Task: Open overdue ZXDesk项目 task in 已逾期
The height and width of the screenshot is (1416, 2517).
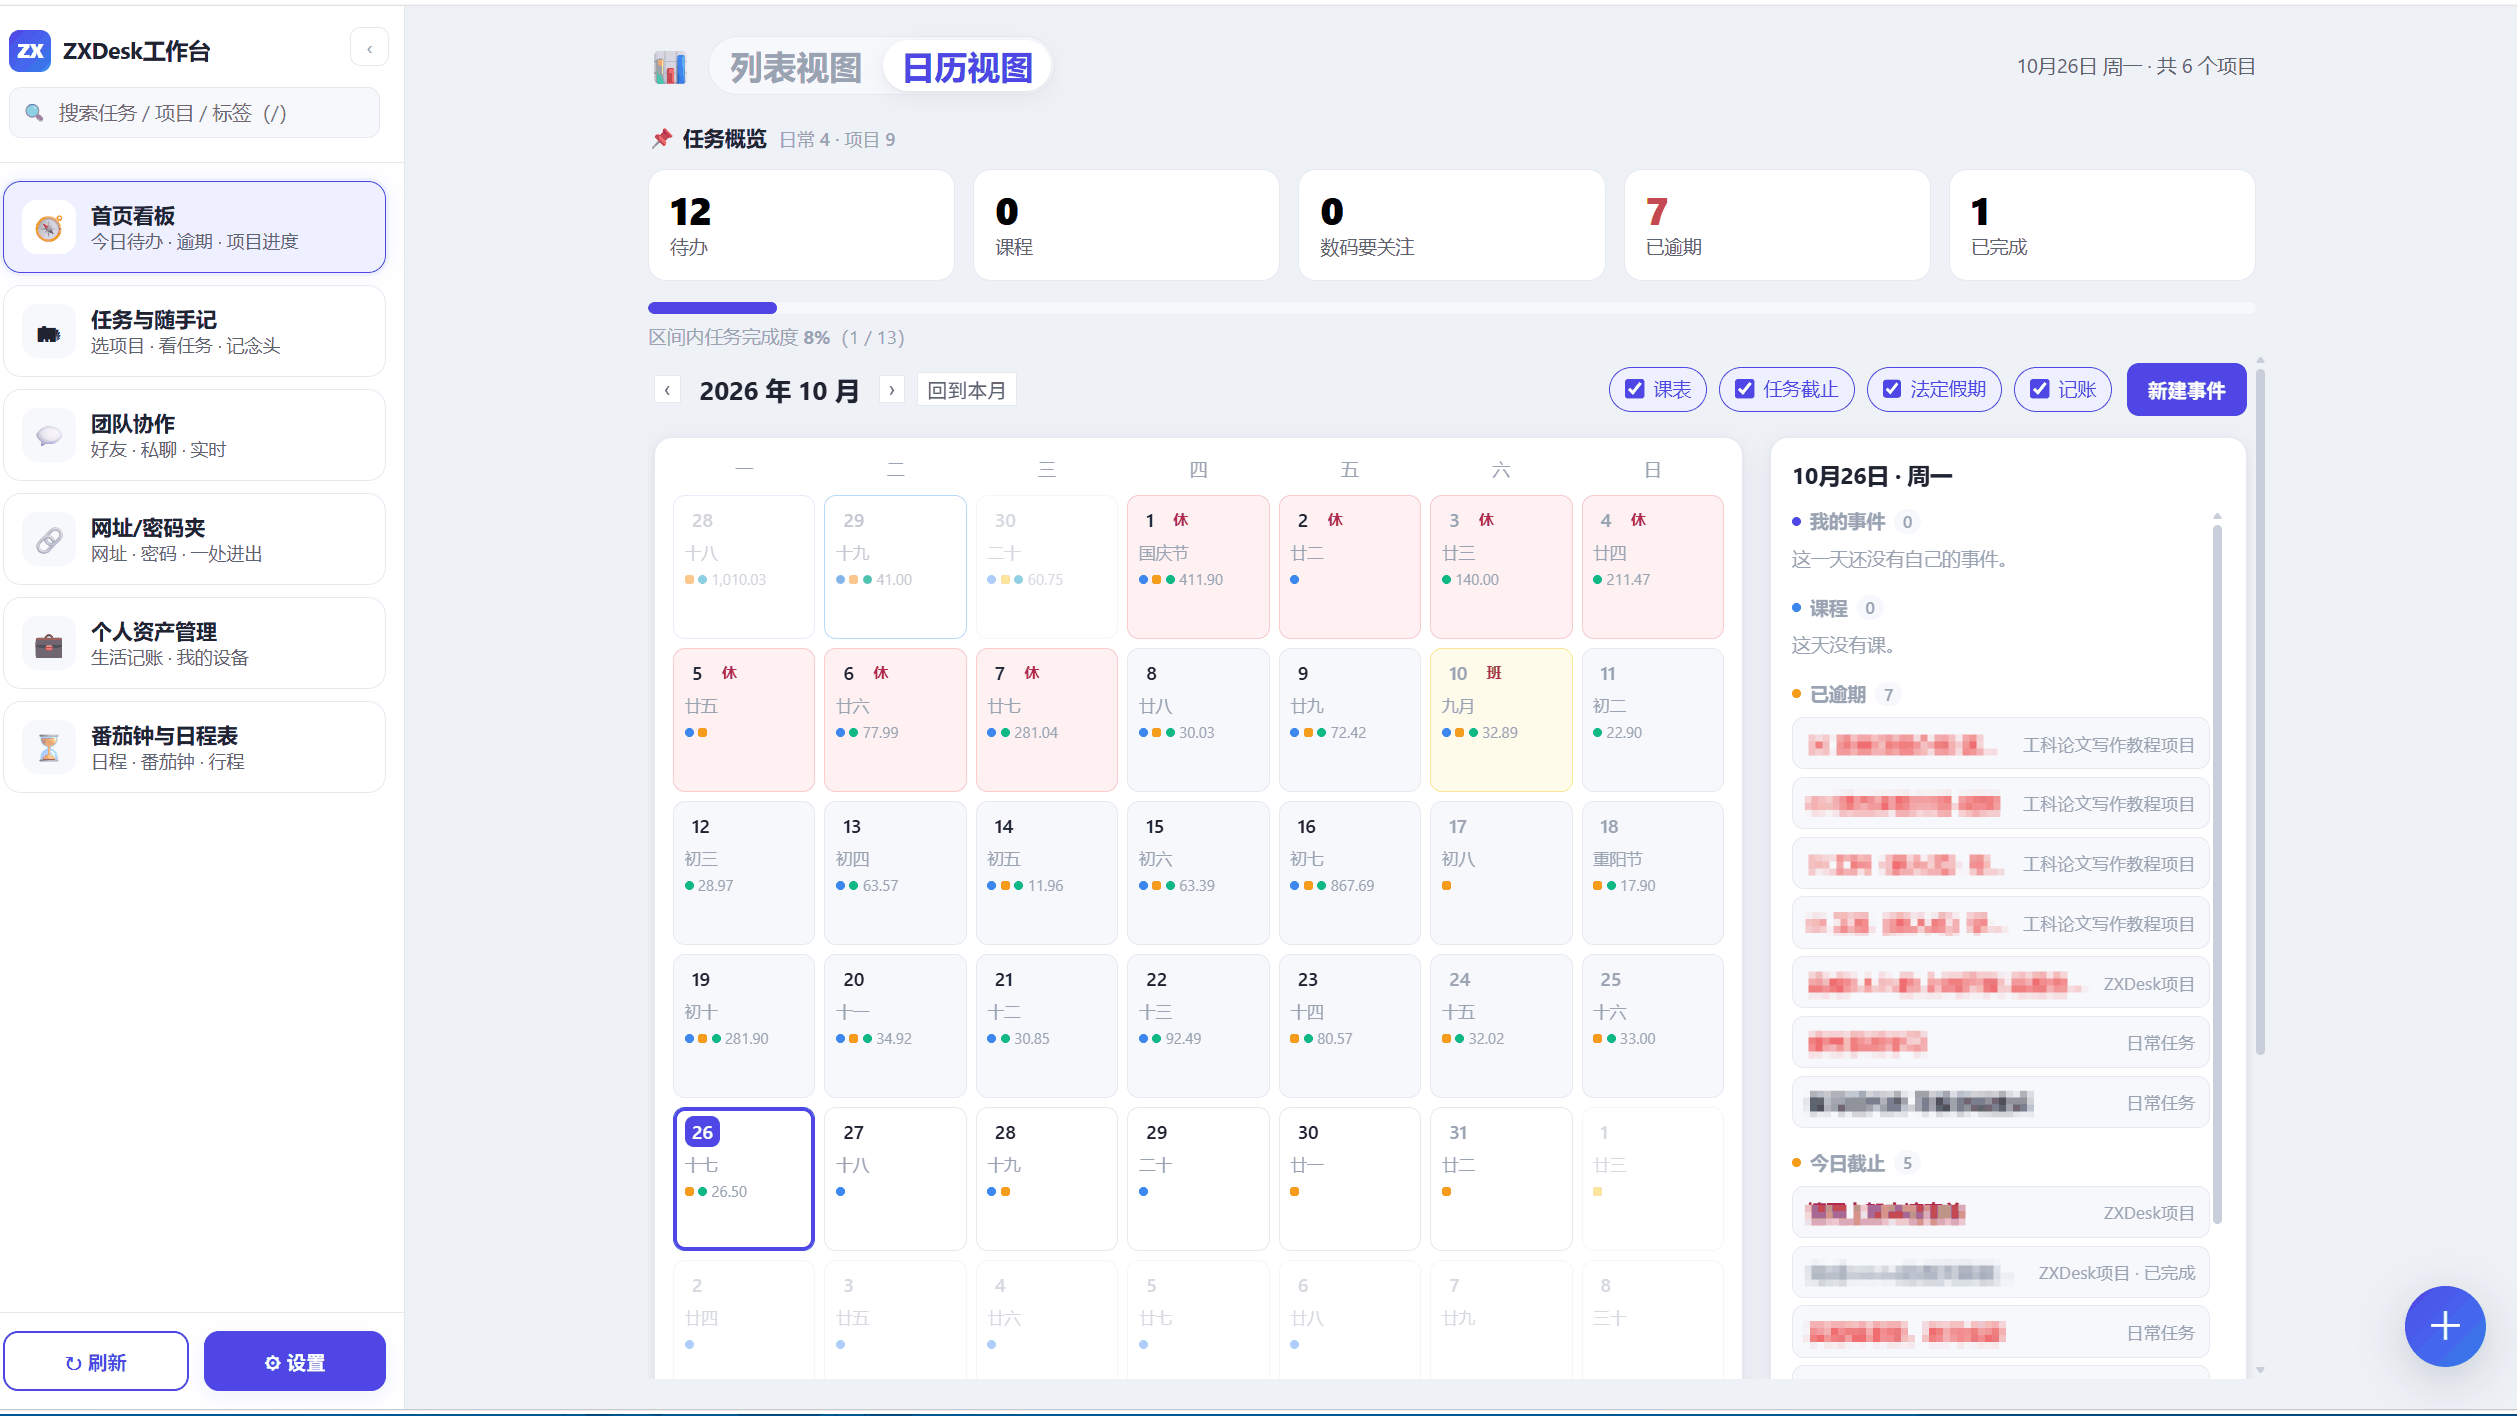Action: (x=2000, y=984)
